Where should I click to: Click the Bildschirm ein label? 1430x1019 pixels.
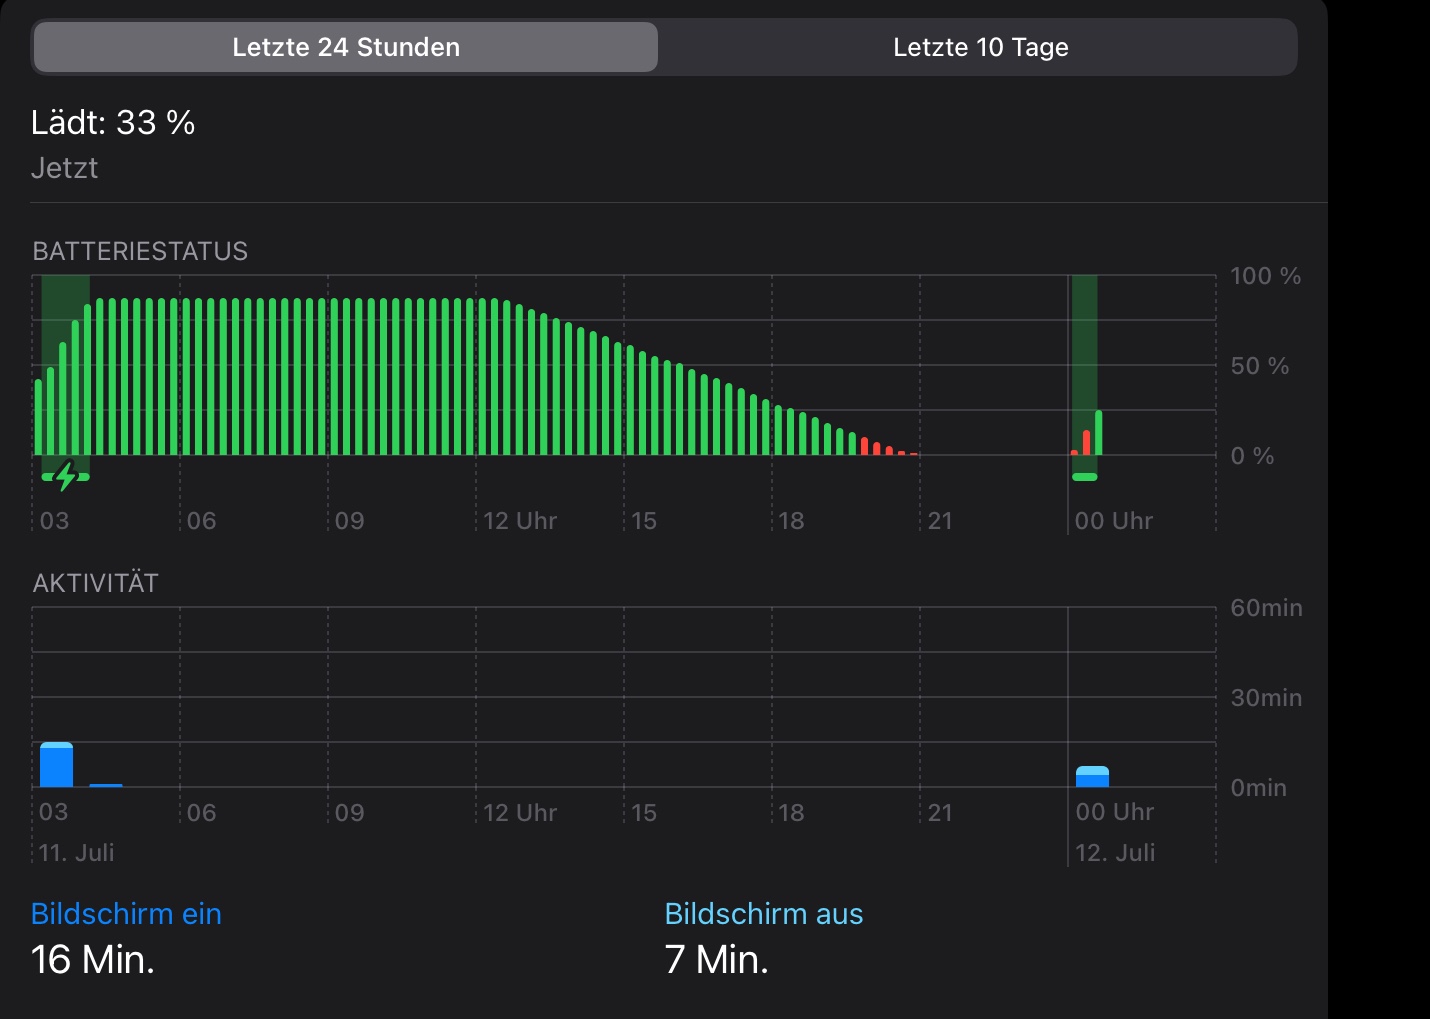[126, 914]
